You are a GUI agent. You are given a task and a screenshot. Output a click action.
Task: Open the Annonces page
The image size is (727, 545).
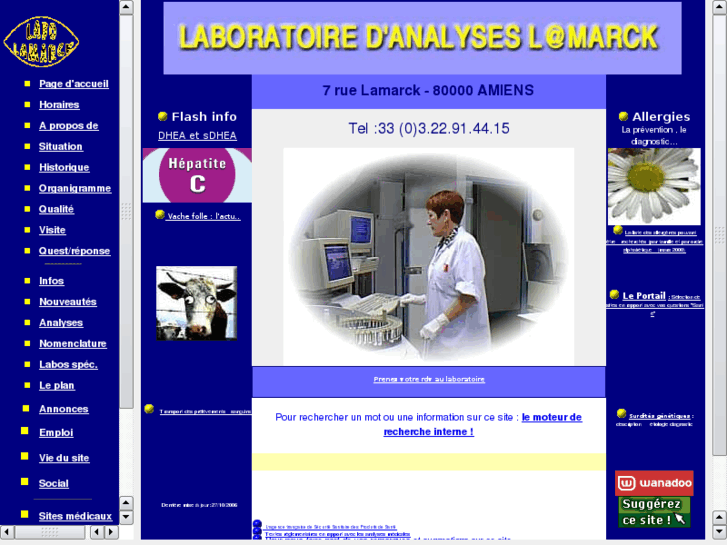pos(64,409)
